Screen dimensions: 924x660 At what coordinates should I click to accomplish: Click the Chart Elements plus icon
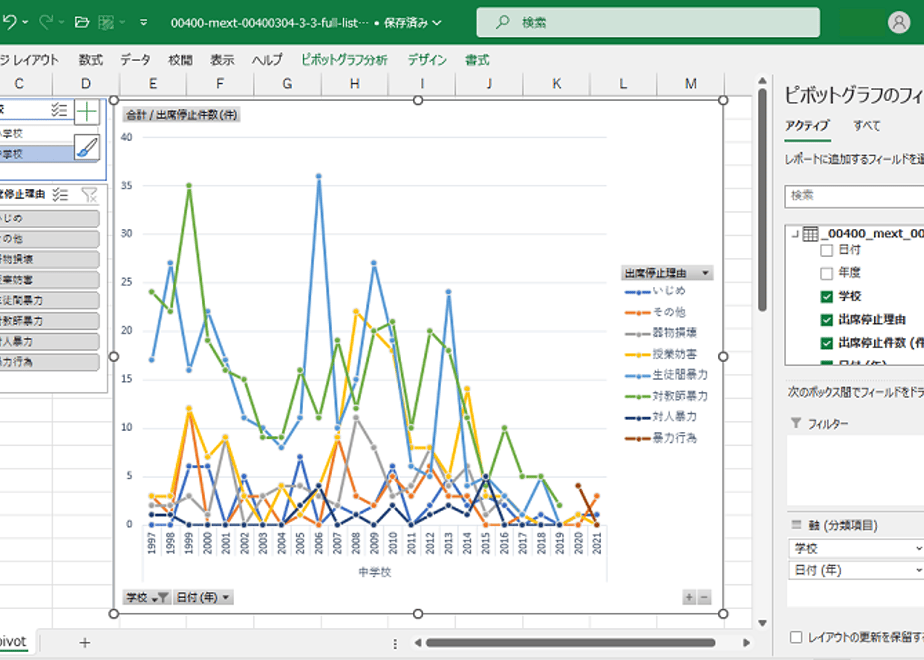pos(87,111)
